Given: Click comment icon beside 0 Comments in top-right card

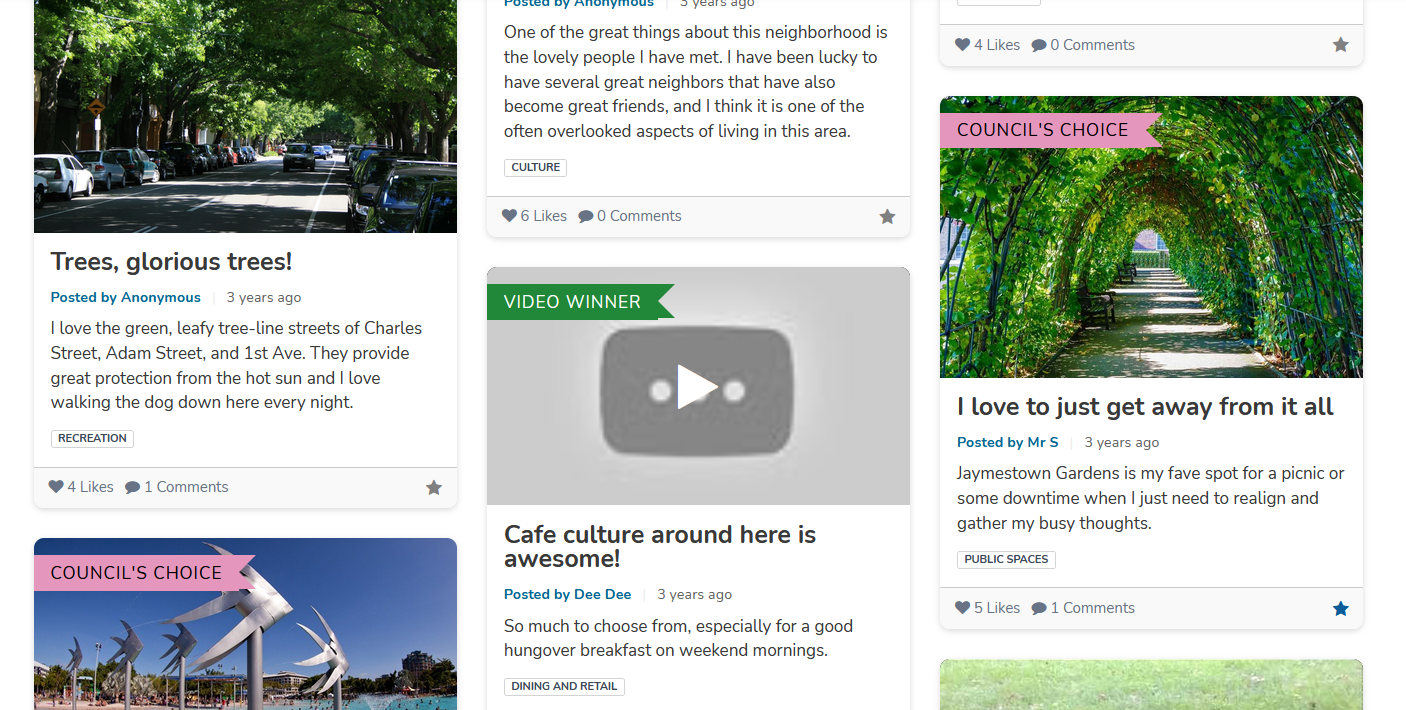Looking at the screenshot, I should [1039, 45].
